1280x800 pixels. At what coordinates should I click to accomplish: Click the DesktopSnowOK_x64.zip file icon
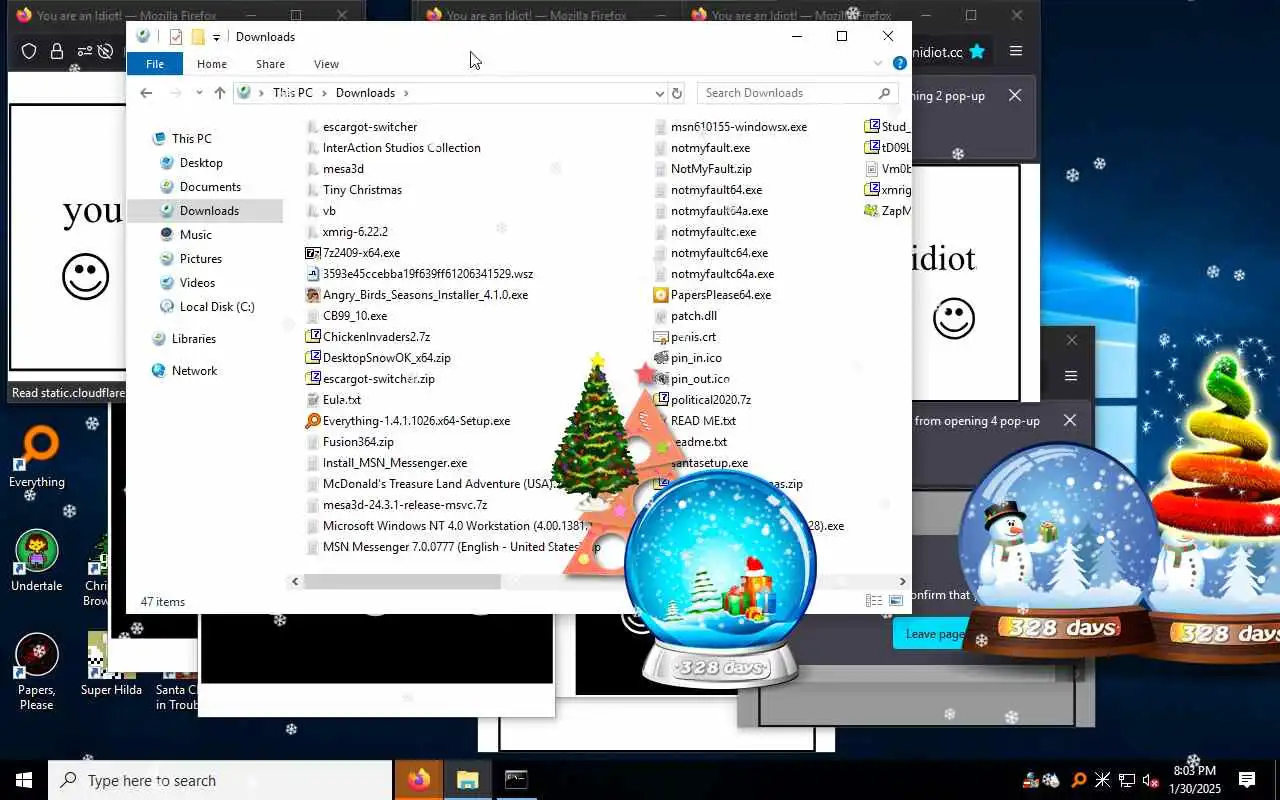pos(313,358)
